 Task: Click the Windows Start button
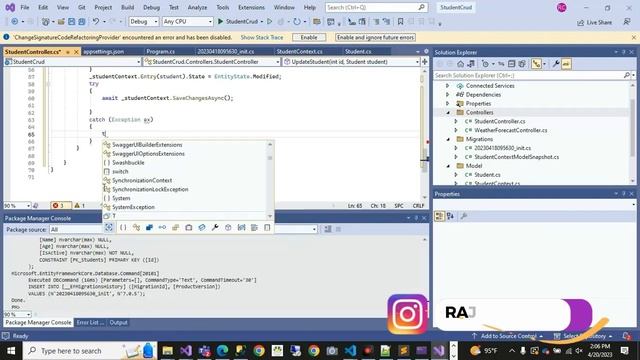[x=11, y=351]
